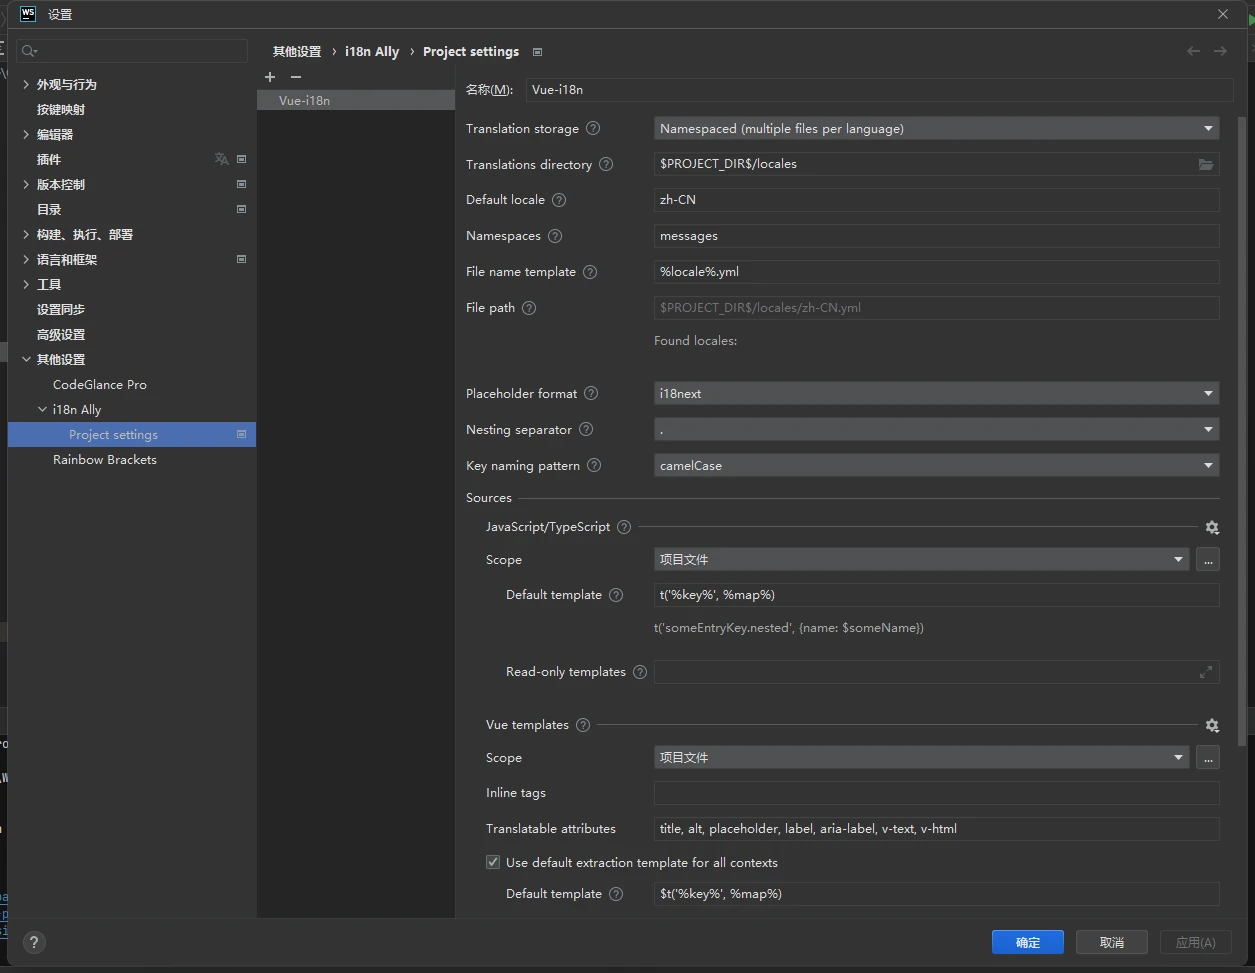Viewport: 1255px width, 973px height.
Task: Click the expand icon in Read-only templates field
Action: [1206, 672]
